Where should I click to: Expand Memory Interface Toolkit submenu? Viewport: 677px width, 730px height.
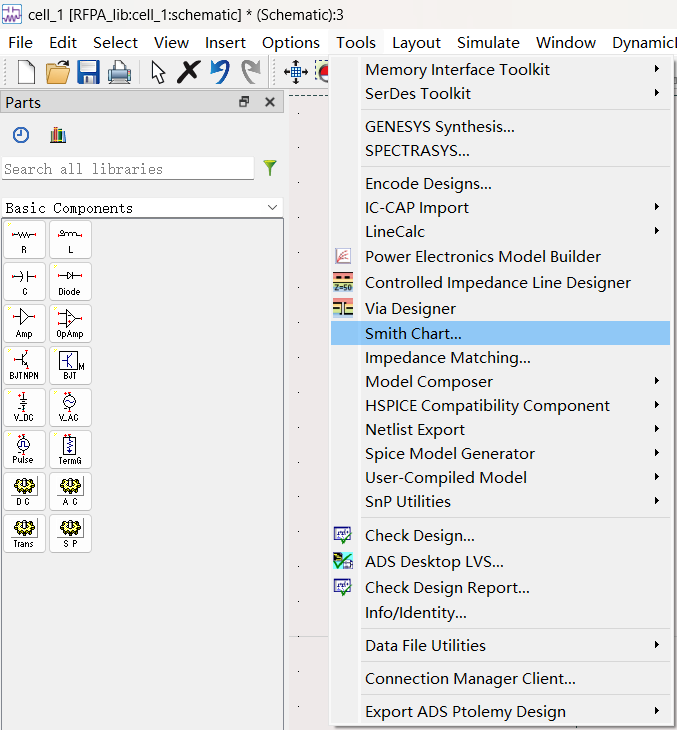coord(501,69)
